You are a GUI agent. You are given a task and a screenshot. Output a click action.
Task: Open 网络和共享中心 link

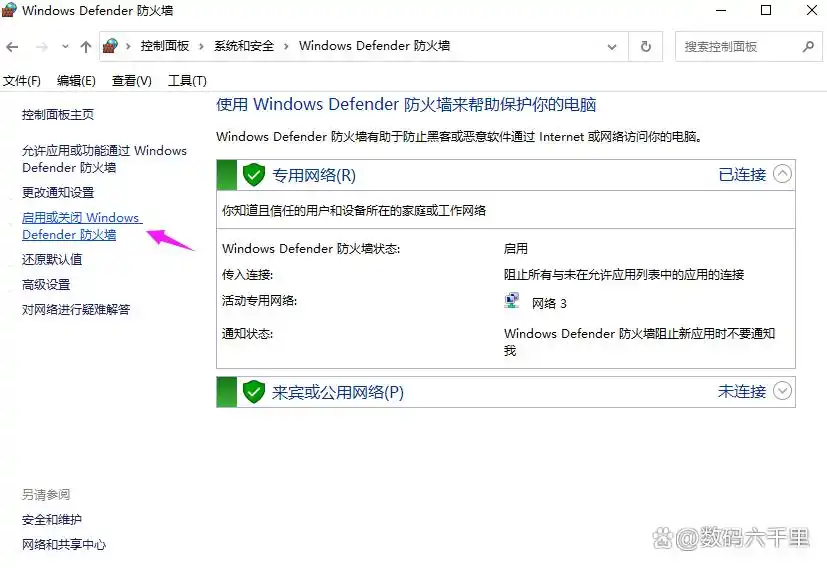click(64, 544)
